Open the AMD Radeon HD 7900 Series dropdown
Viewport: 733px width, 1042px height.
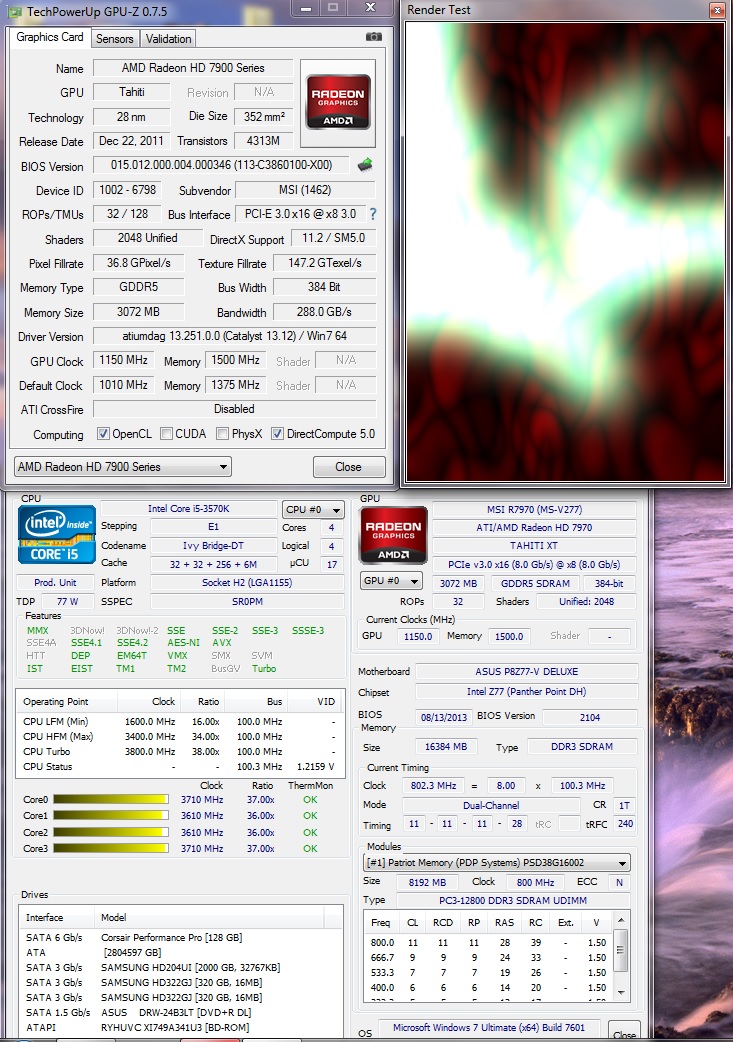pyautogui.click(x=123, y=467)
